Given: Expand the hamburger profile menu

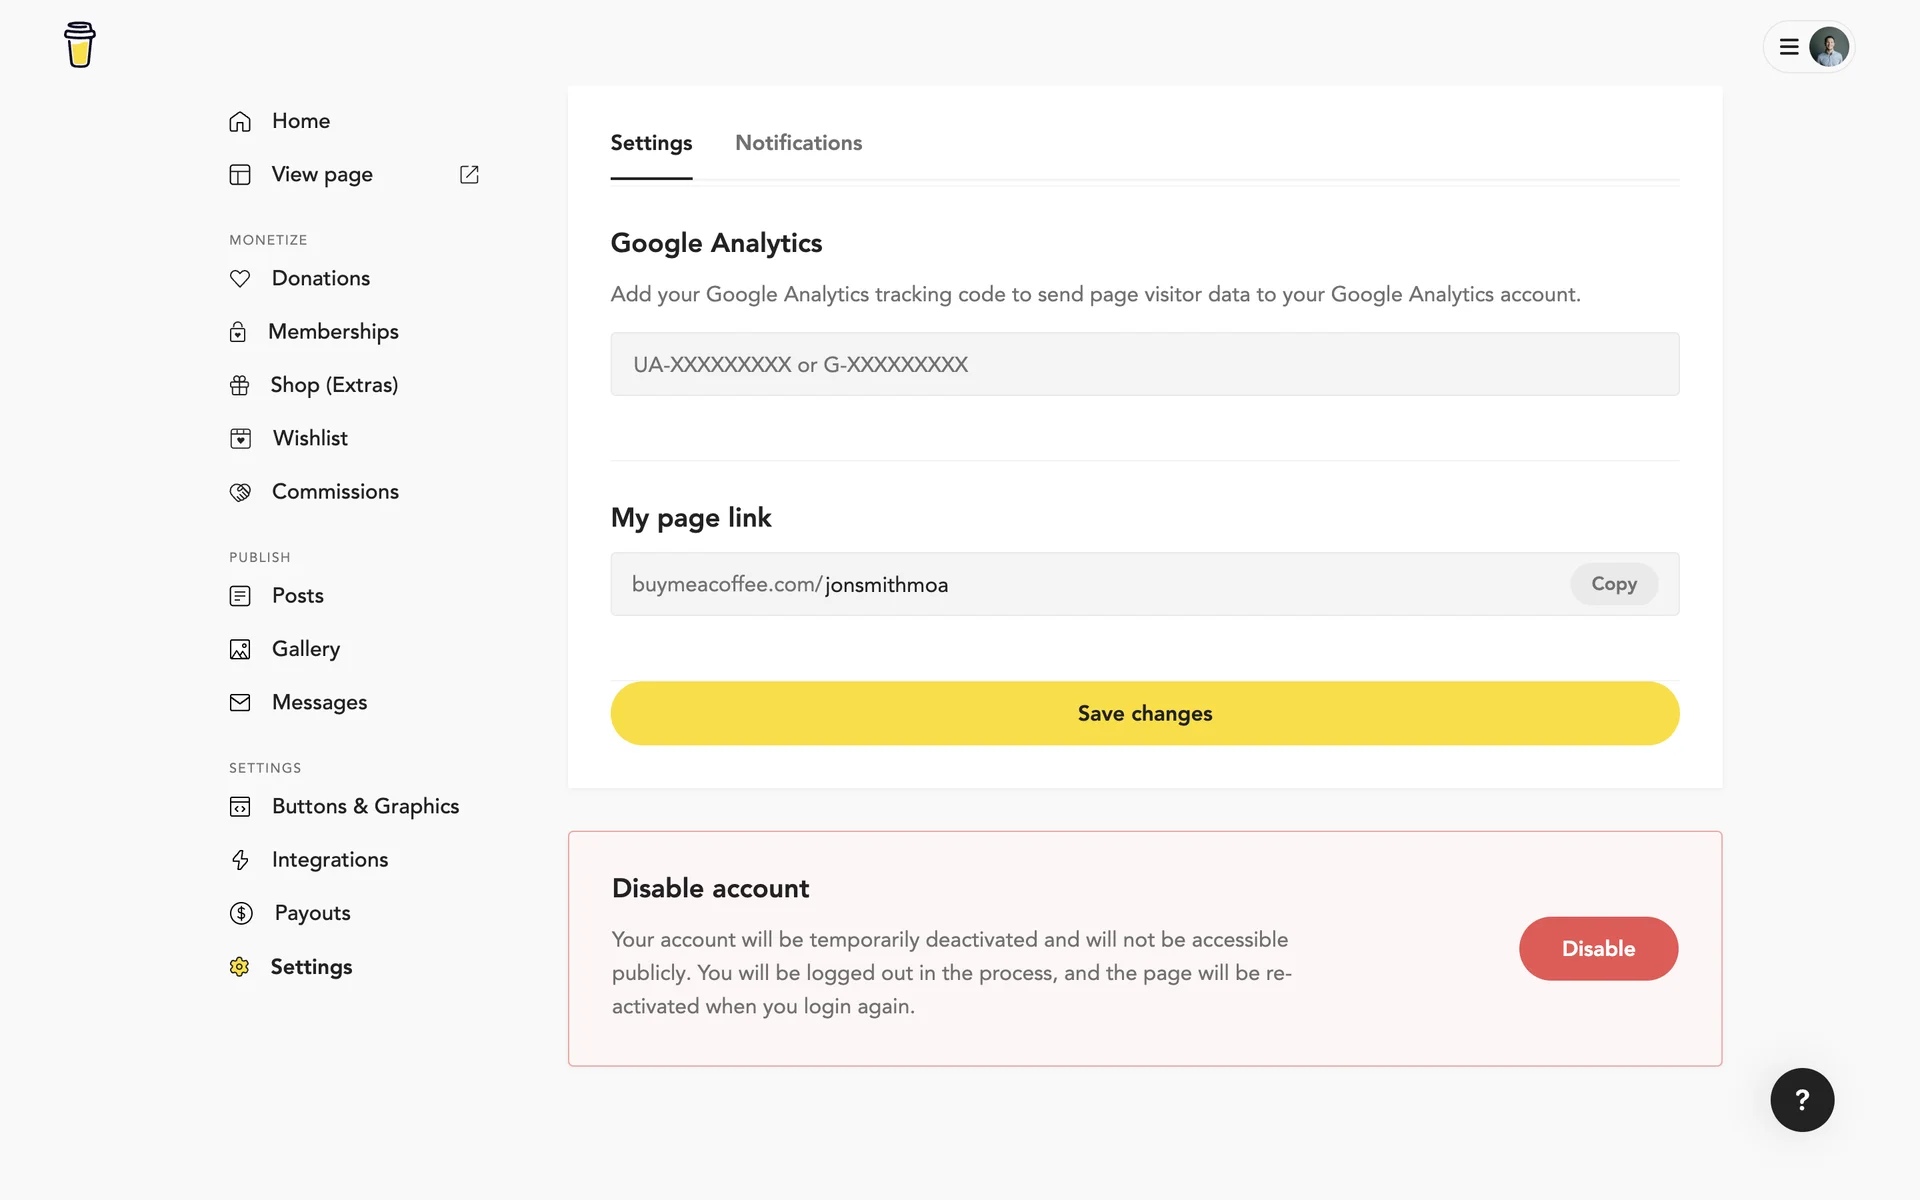Looking at the screenshot, I should tap(1789, 47).
